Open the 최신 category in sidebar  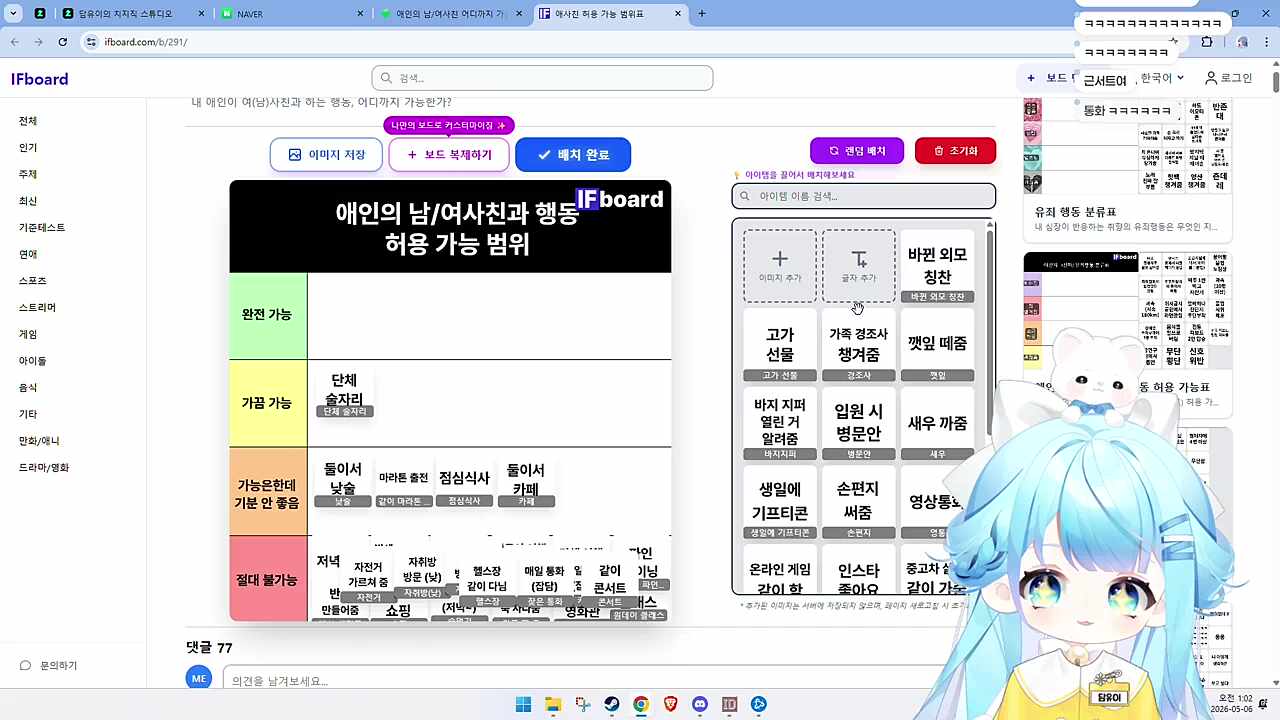28,201
